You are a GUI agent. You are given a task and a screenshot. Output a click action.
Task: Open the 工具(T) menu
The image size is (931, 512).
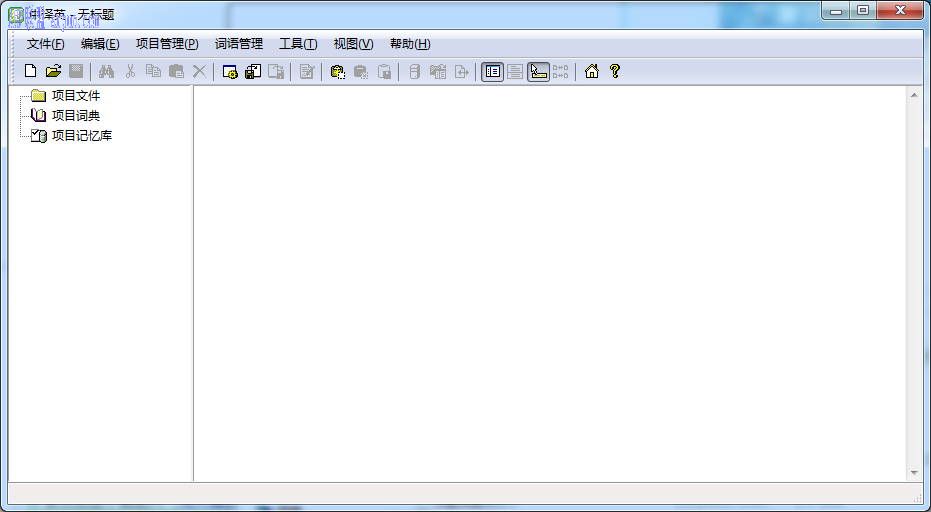tap(298, 44)
